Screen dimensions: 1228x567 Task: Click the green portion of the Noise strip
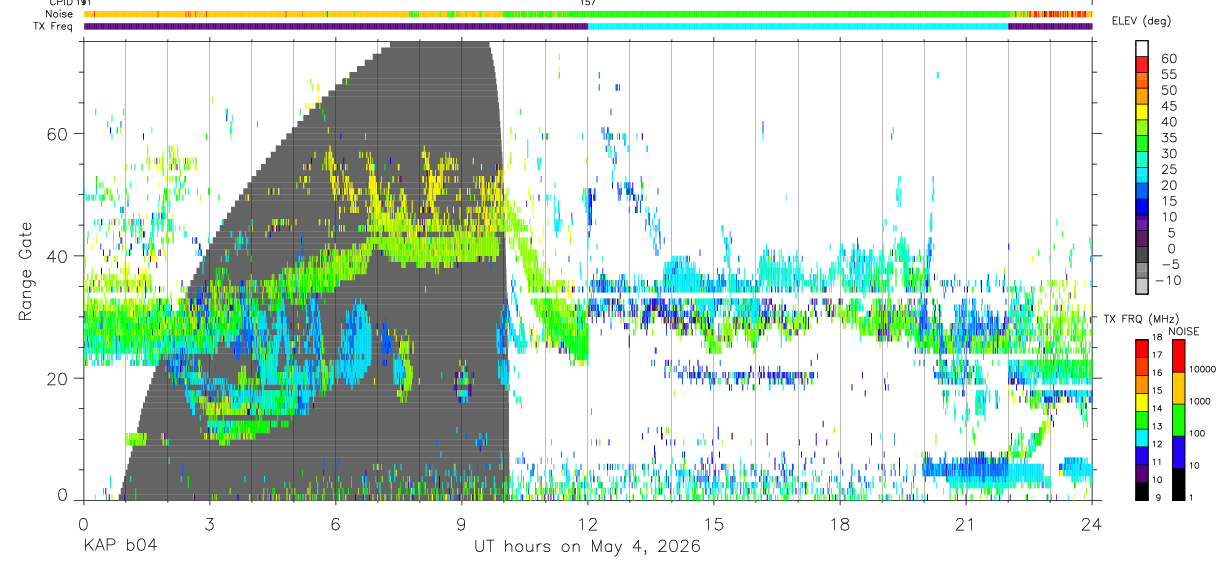pyautogui.click(x=757, y=14)
